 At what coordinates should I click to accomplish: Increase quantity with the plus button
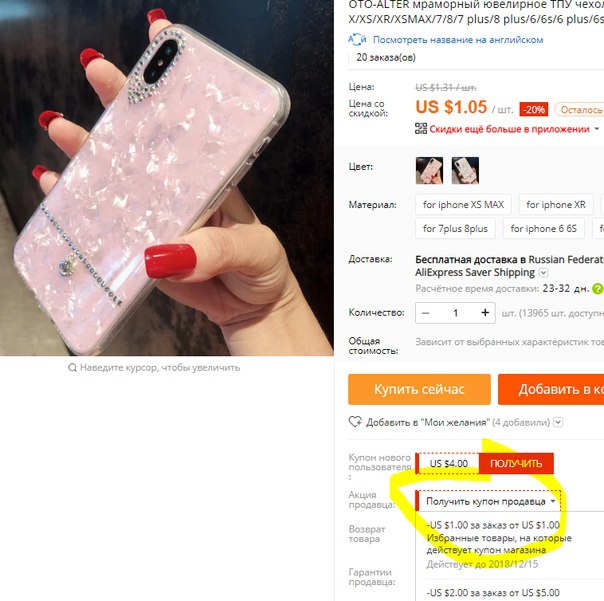click(485, 313)
